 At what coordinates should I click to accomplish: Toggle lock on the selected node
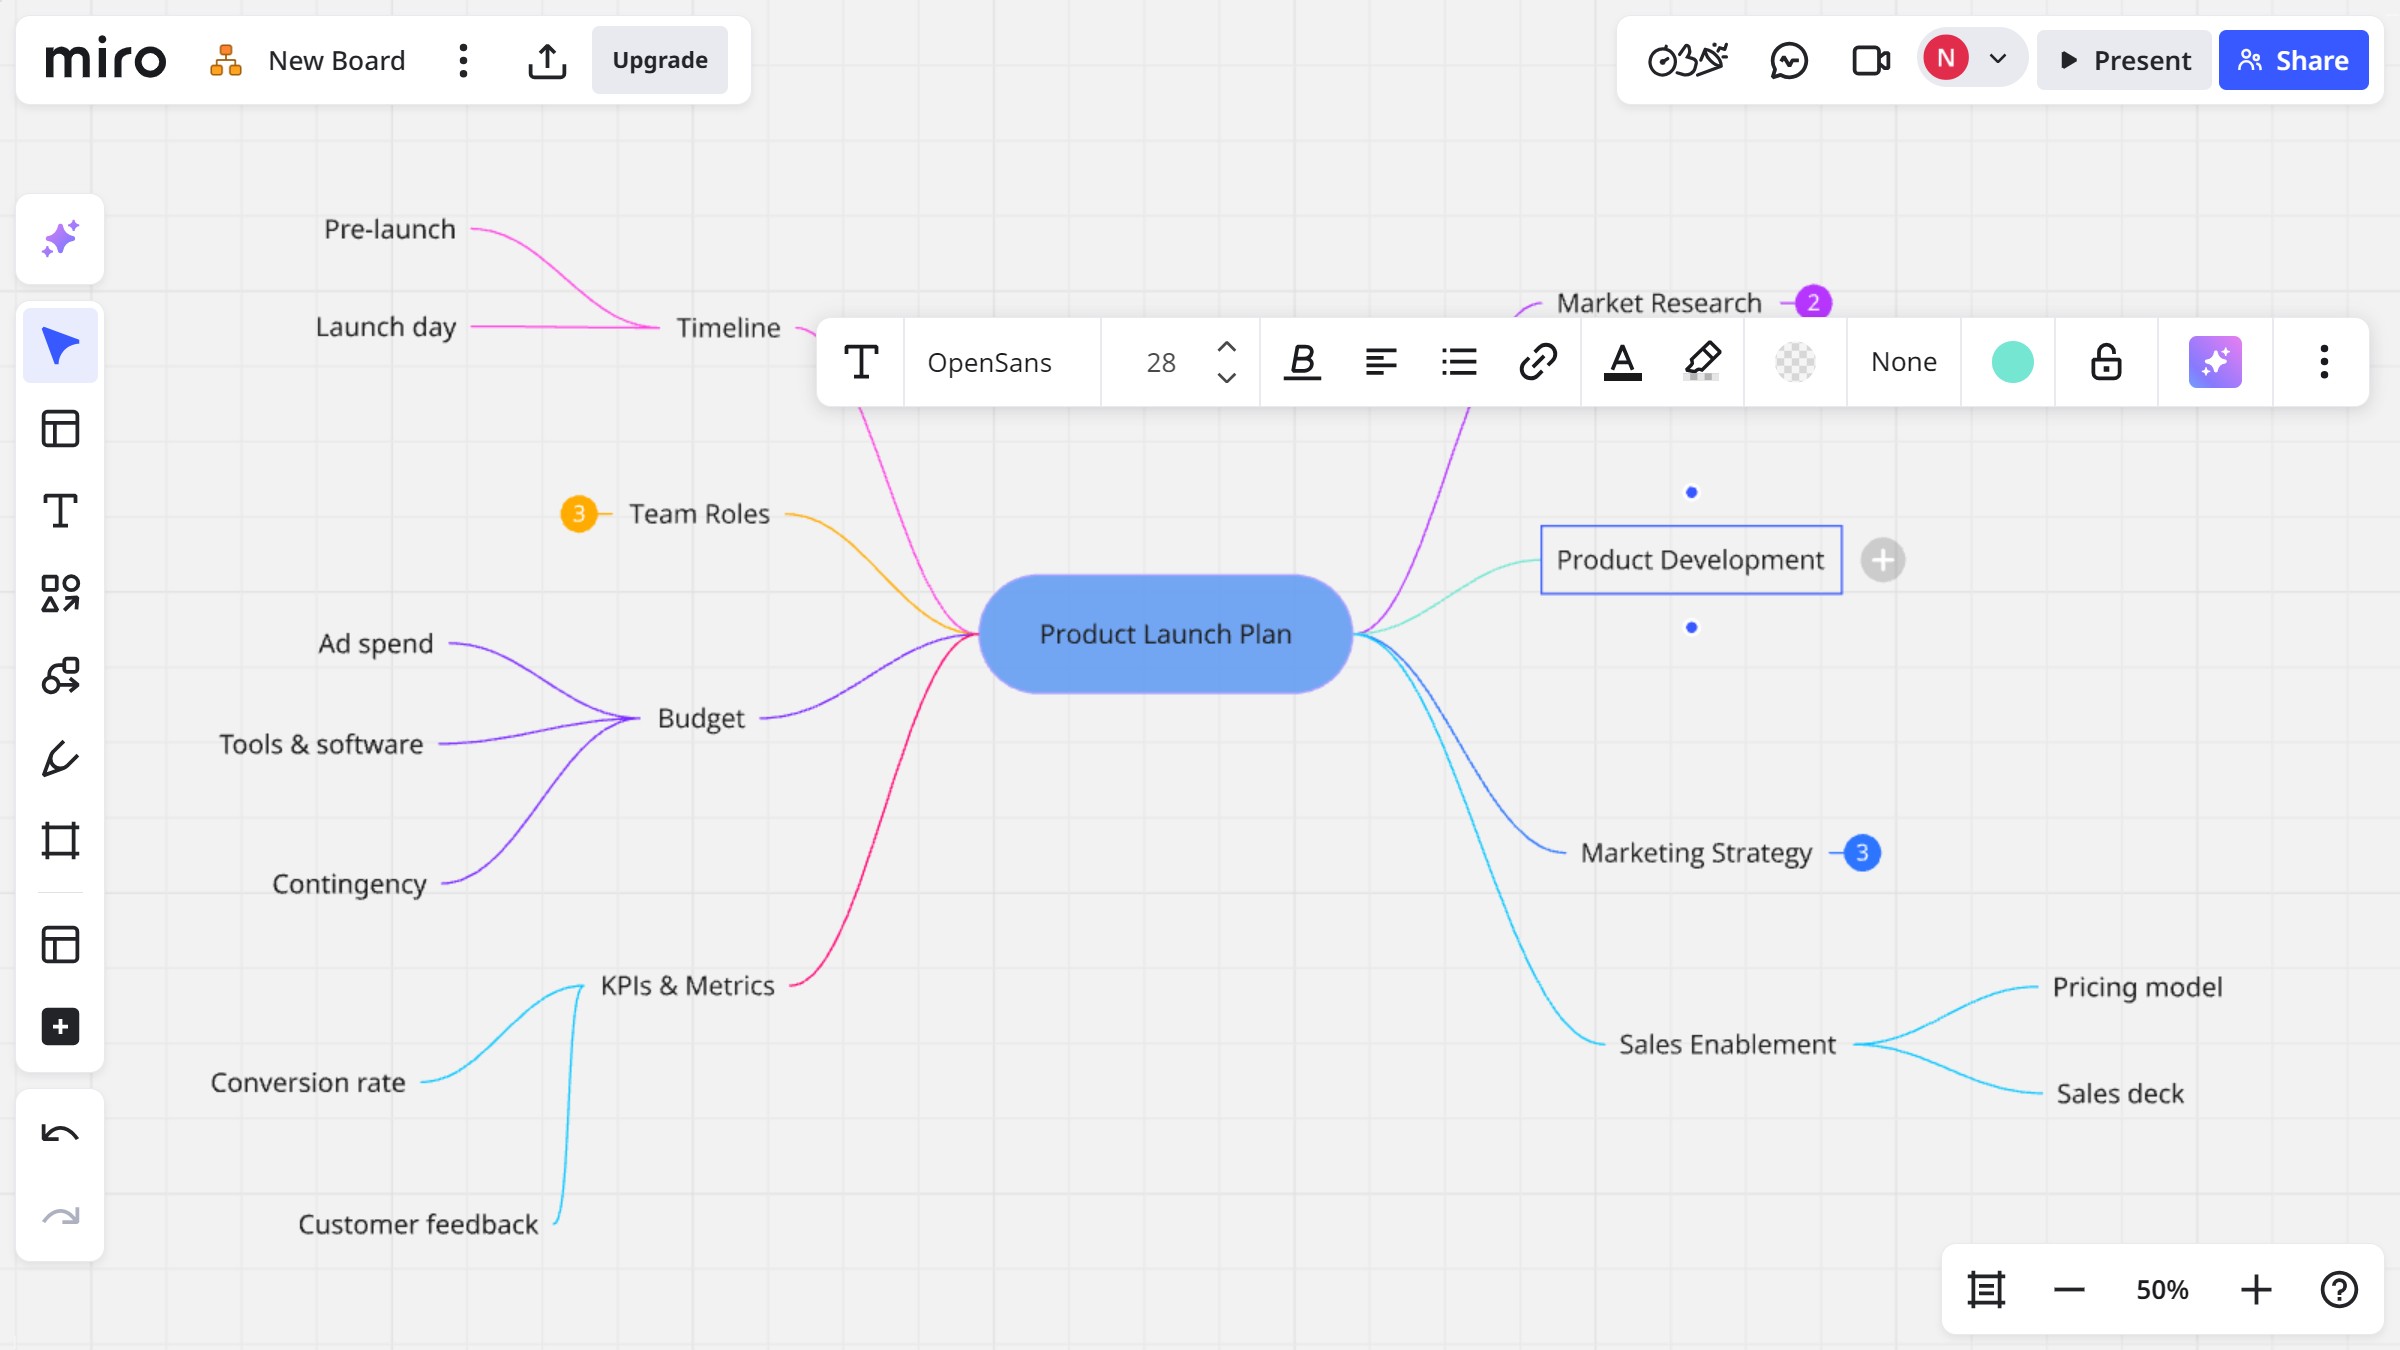point(2106,362)
